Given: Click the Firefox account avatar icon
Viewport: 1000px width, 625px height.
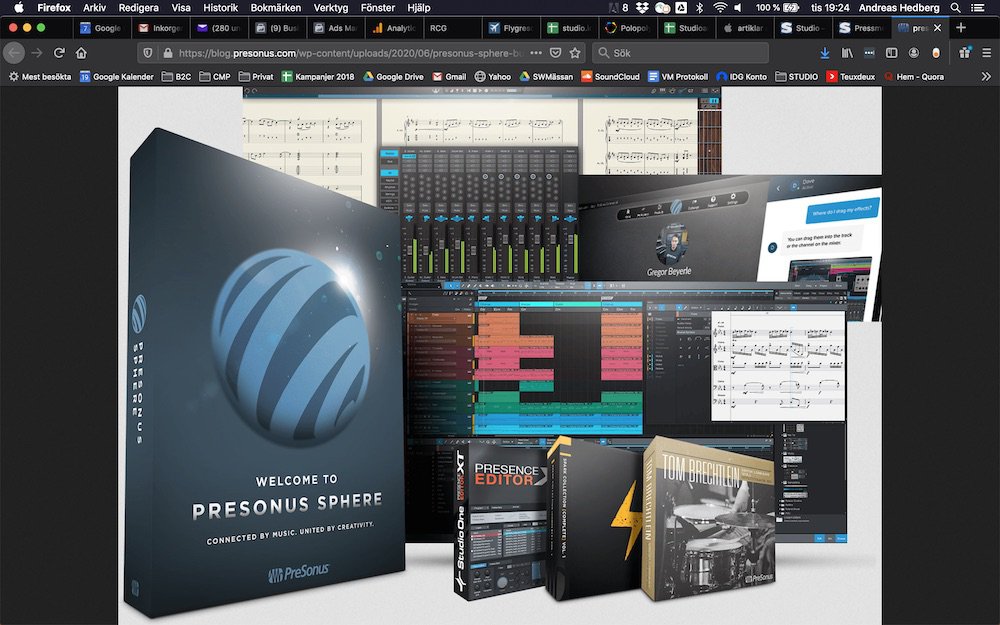Looking at the screenshot, I should click(x=913, y=52).
